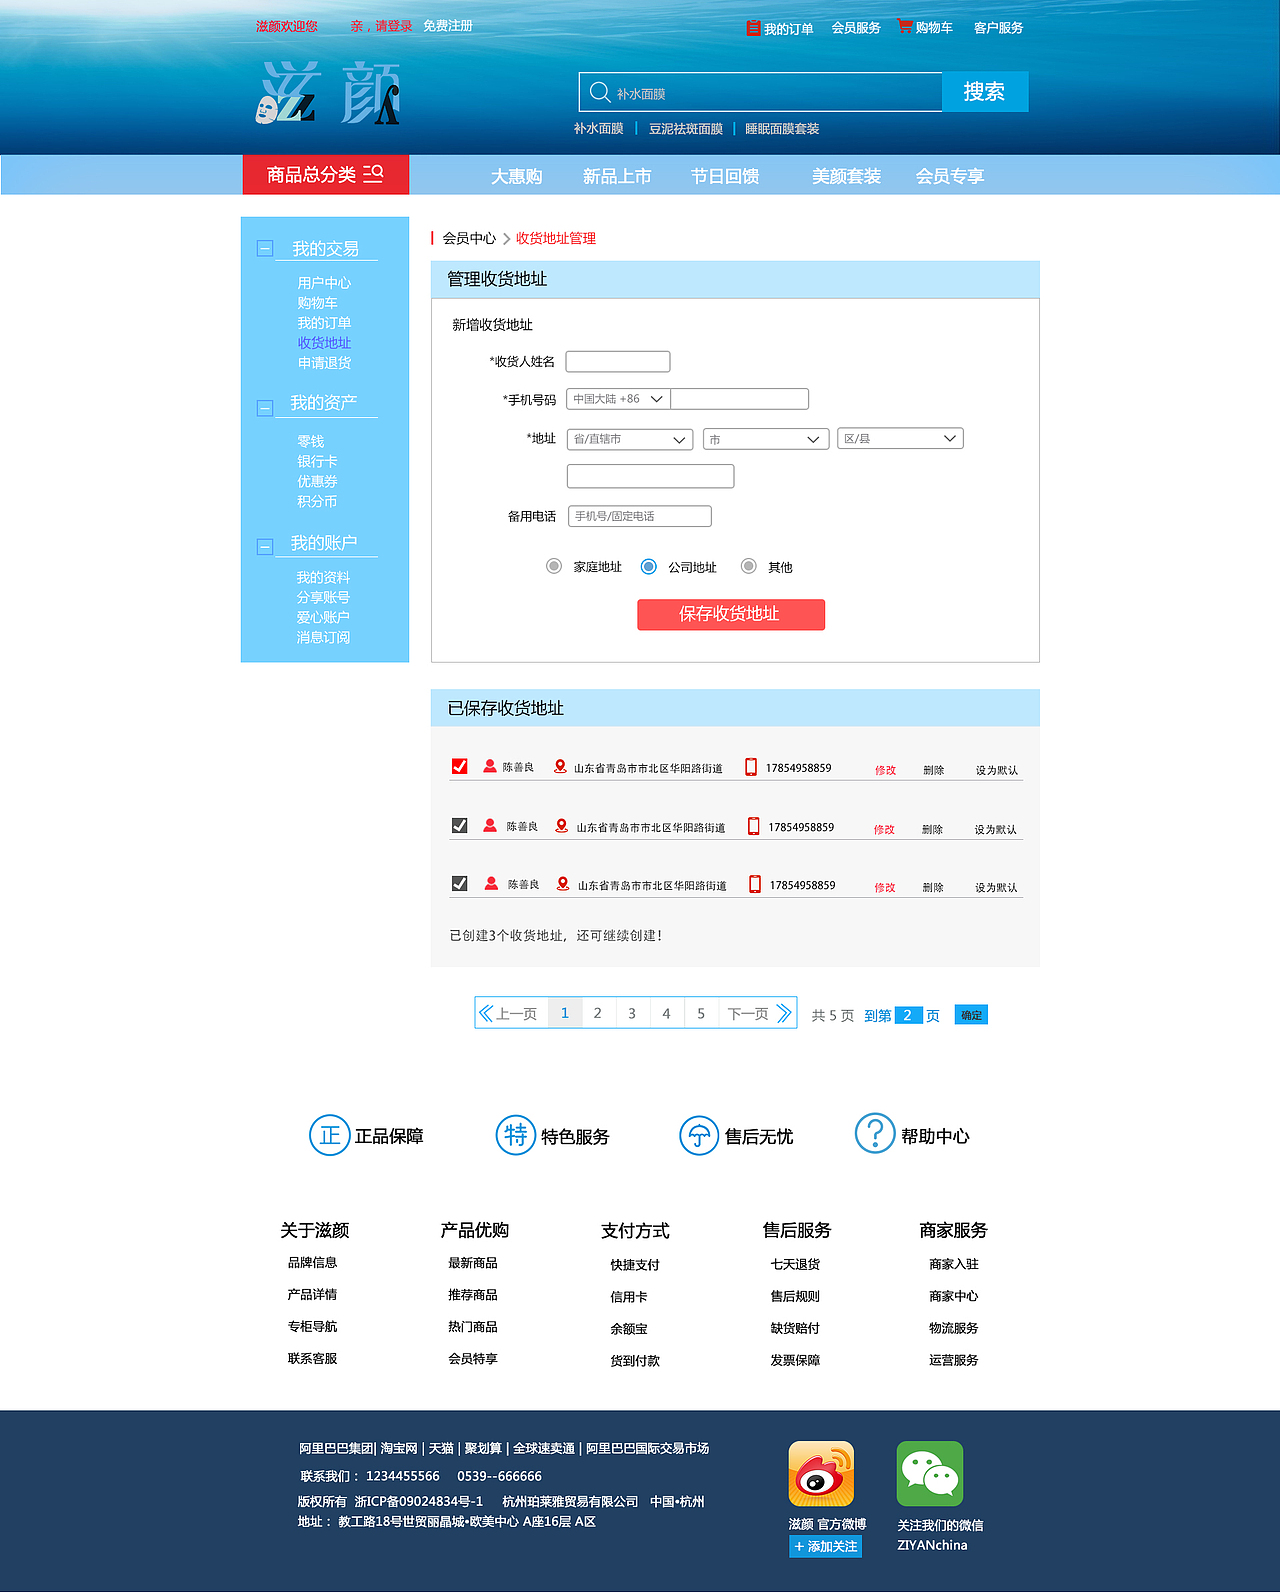Click the red clipboard icon beside 我的订单
This screenshot has height=1593, width=1280.
pos(753,28)
